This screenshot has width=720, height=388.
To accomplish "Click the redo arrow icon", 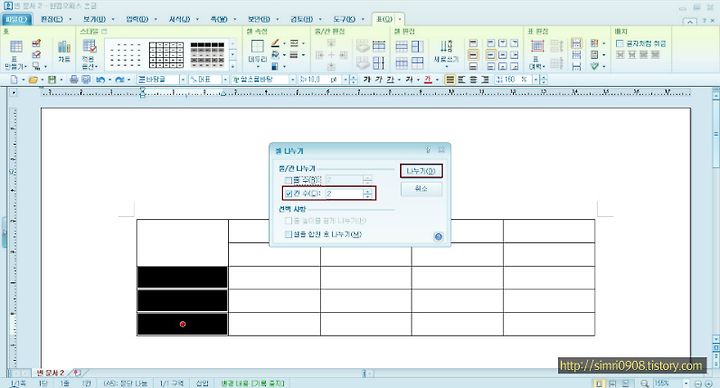I will 120,80.
